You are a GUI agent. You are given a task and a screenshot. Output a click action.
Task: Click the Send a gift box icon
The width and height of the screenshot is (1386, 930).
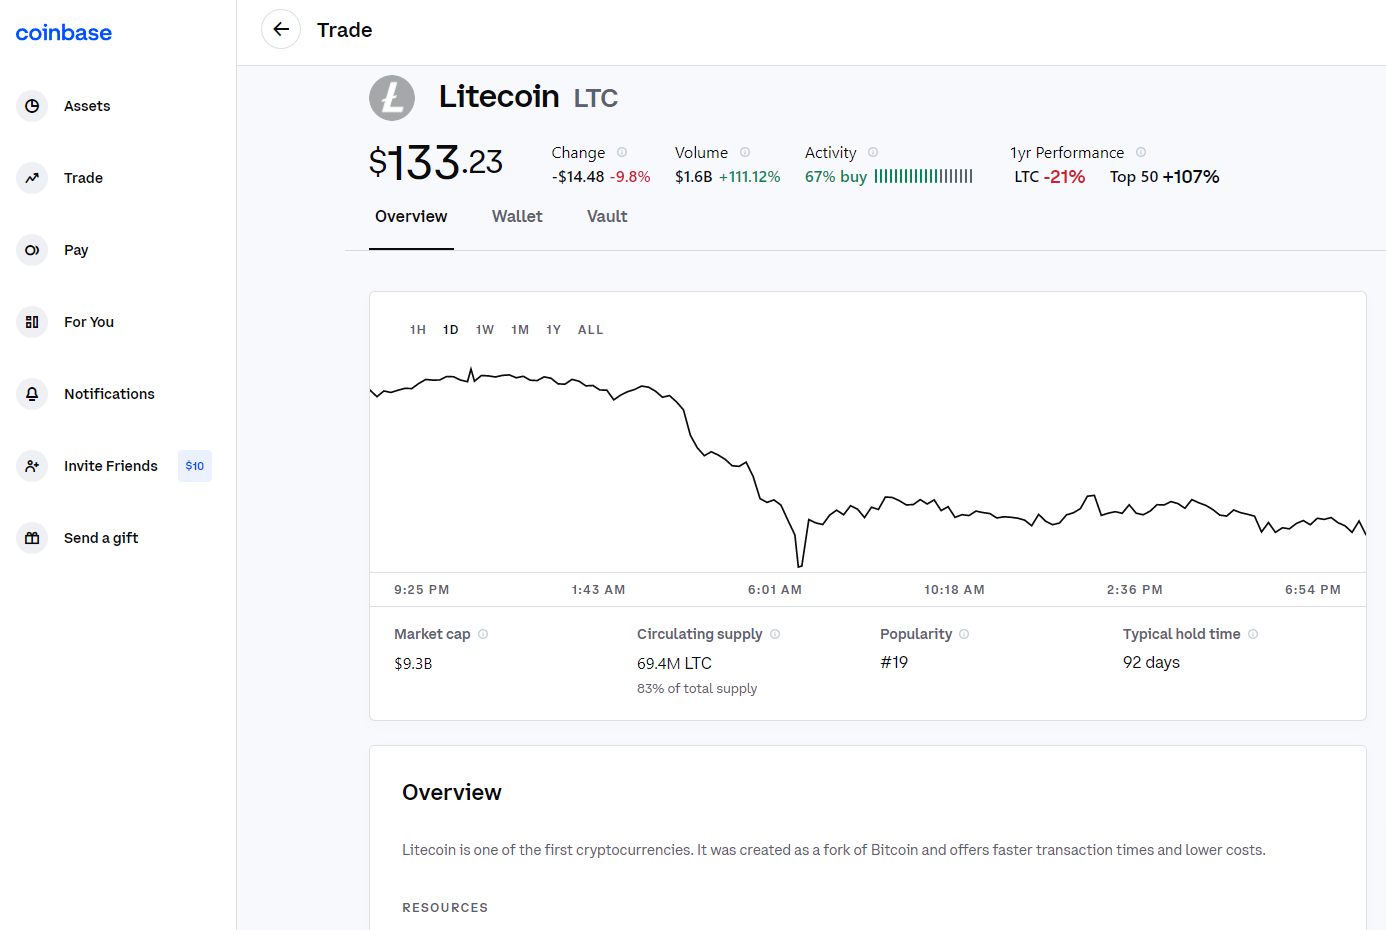click(x=32, y=538)
